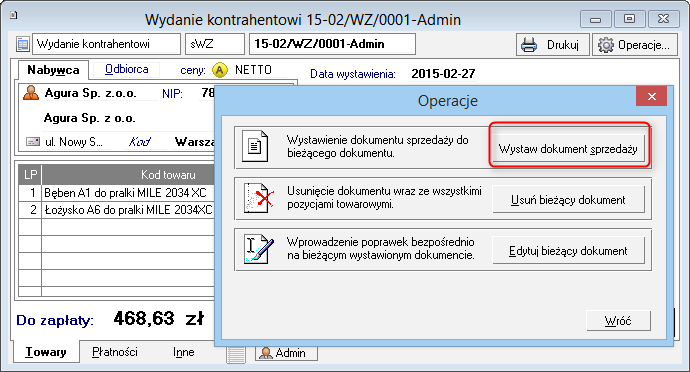Click the Agura Sp. z.o.o. contractor name
The image size is (690, 372).
pos(90,93)
